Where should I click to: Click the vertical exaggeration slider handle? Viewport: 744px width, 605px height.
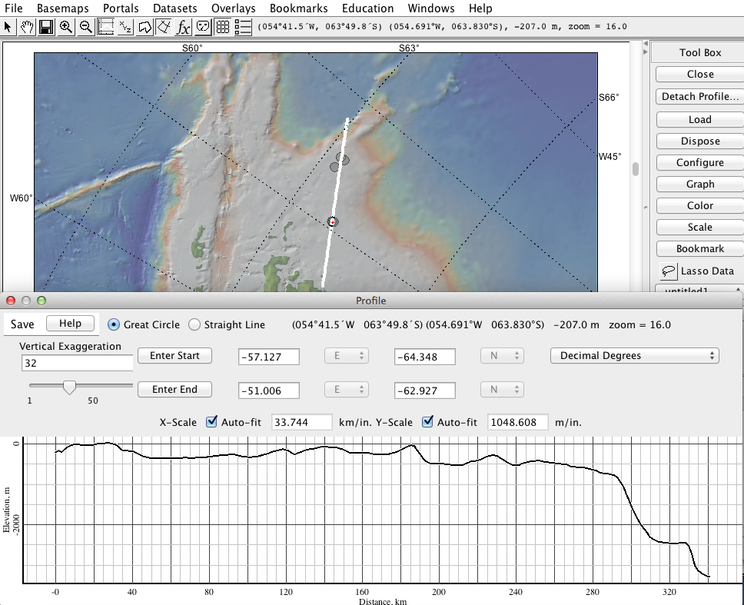point(69,387)
